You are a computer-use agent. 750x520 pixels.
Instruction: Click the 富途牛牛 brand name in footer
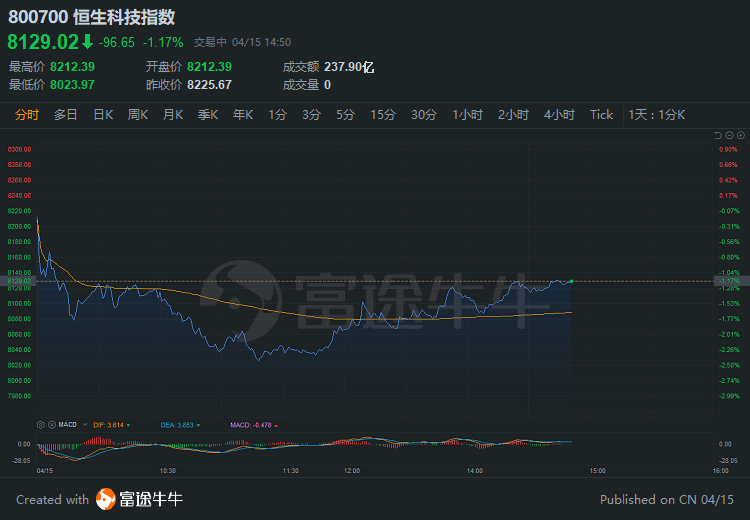(x=151, y=499)
